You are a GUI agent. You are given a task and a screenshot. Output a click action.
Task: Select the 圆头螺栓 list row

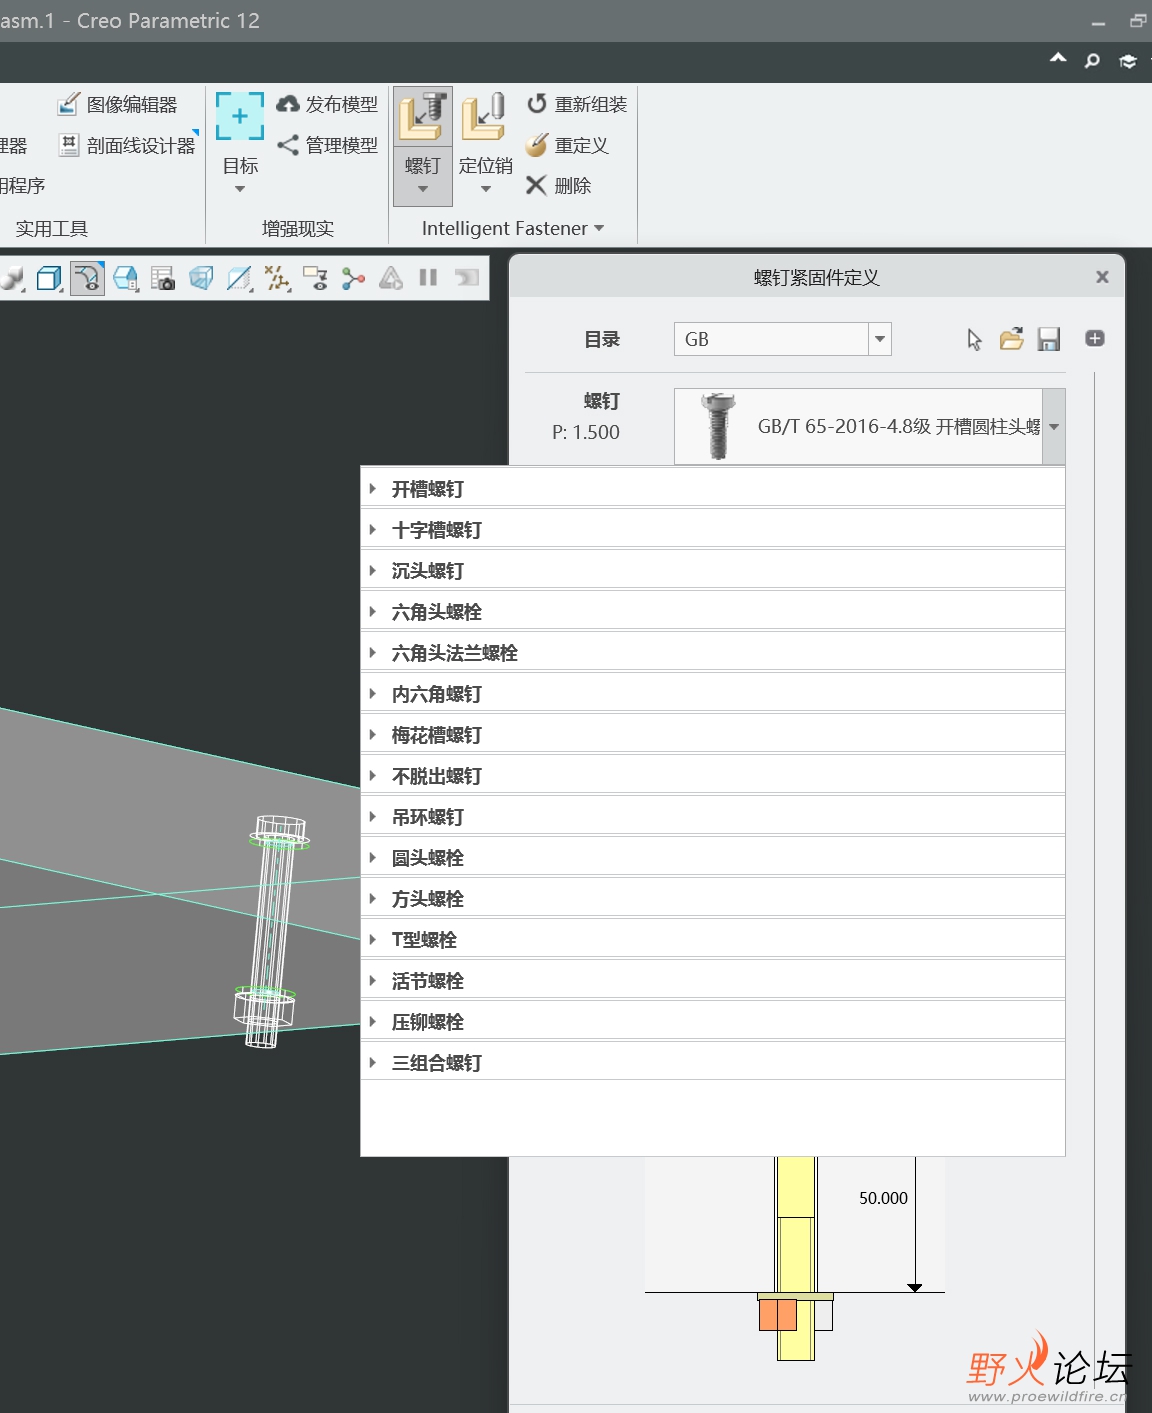coord(712,858)
